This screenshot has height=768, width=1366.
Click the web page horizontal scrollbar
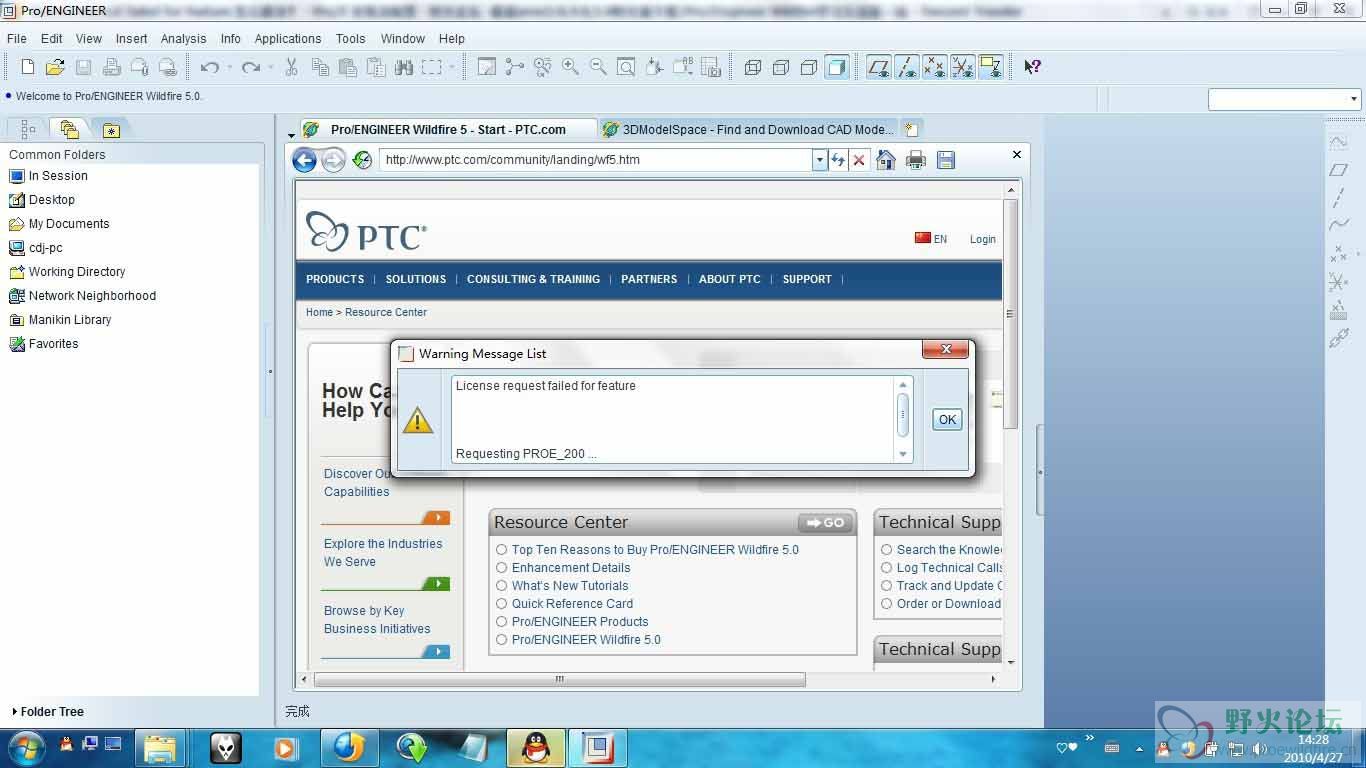pyautogui.click(x=560, y=679)
